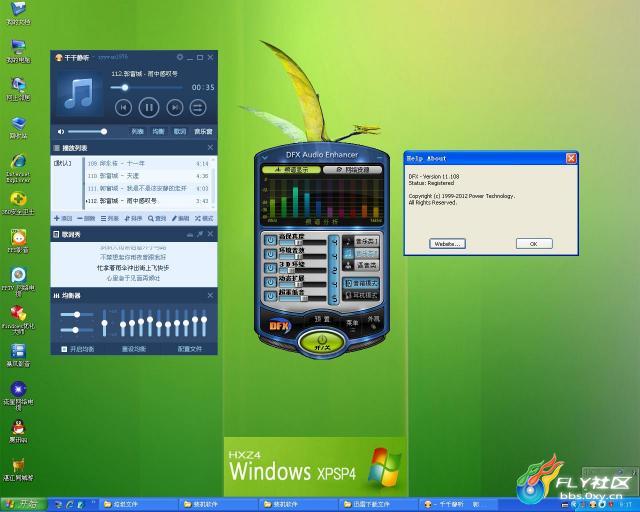
Task: Open the 模式 play mode menu
Action: 204,218
